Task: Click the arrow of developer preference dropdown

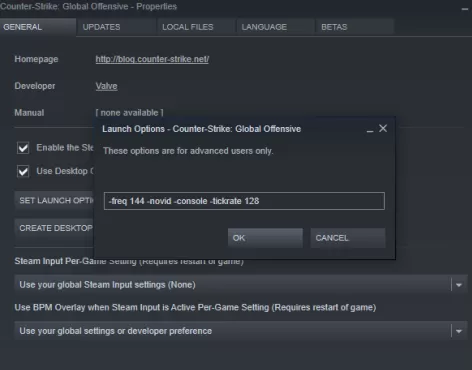Action: [x=459, y=331]
